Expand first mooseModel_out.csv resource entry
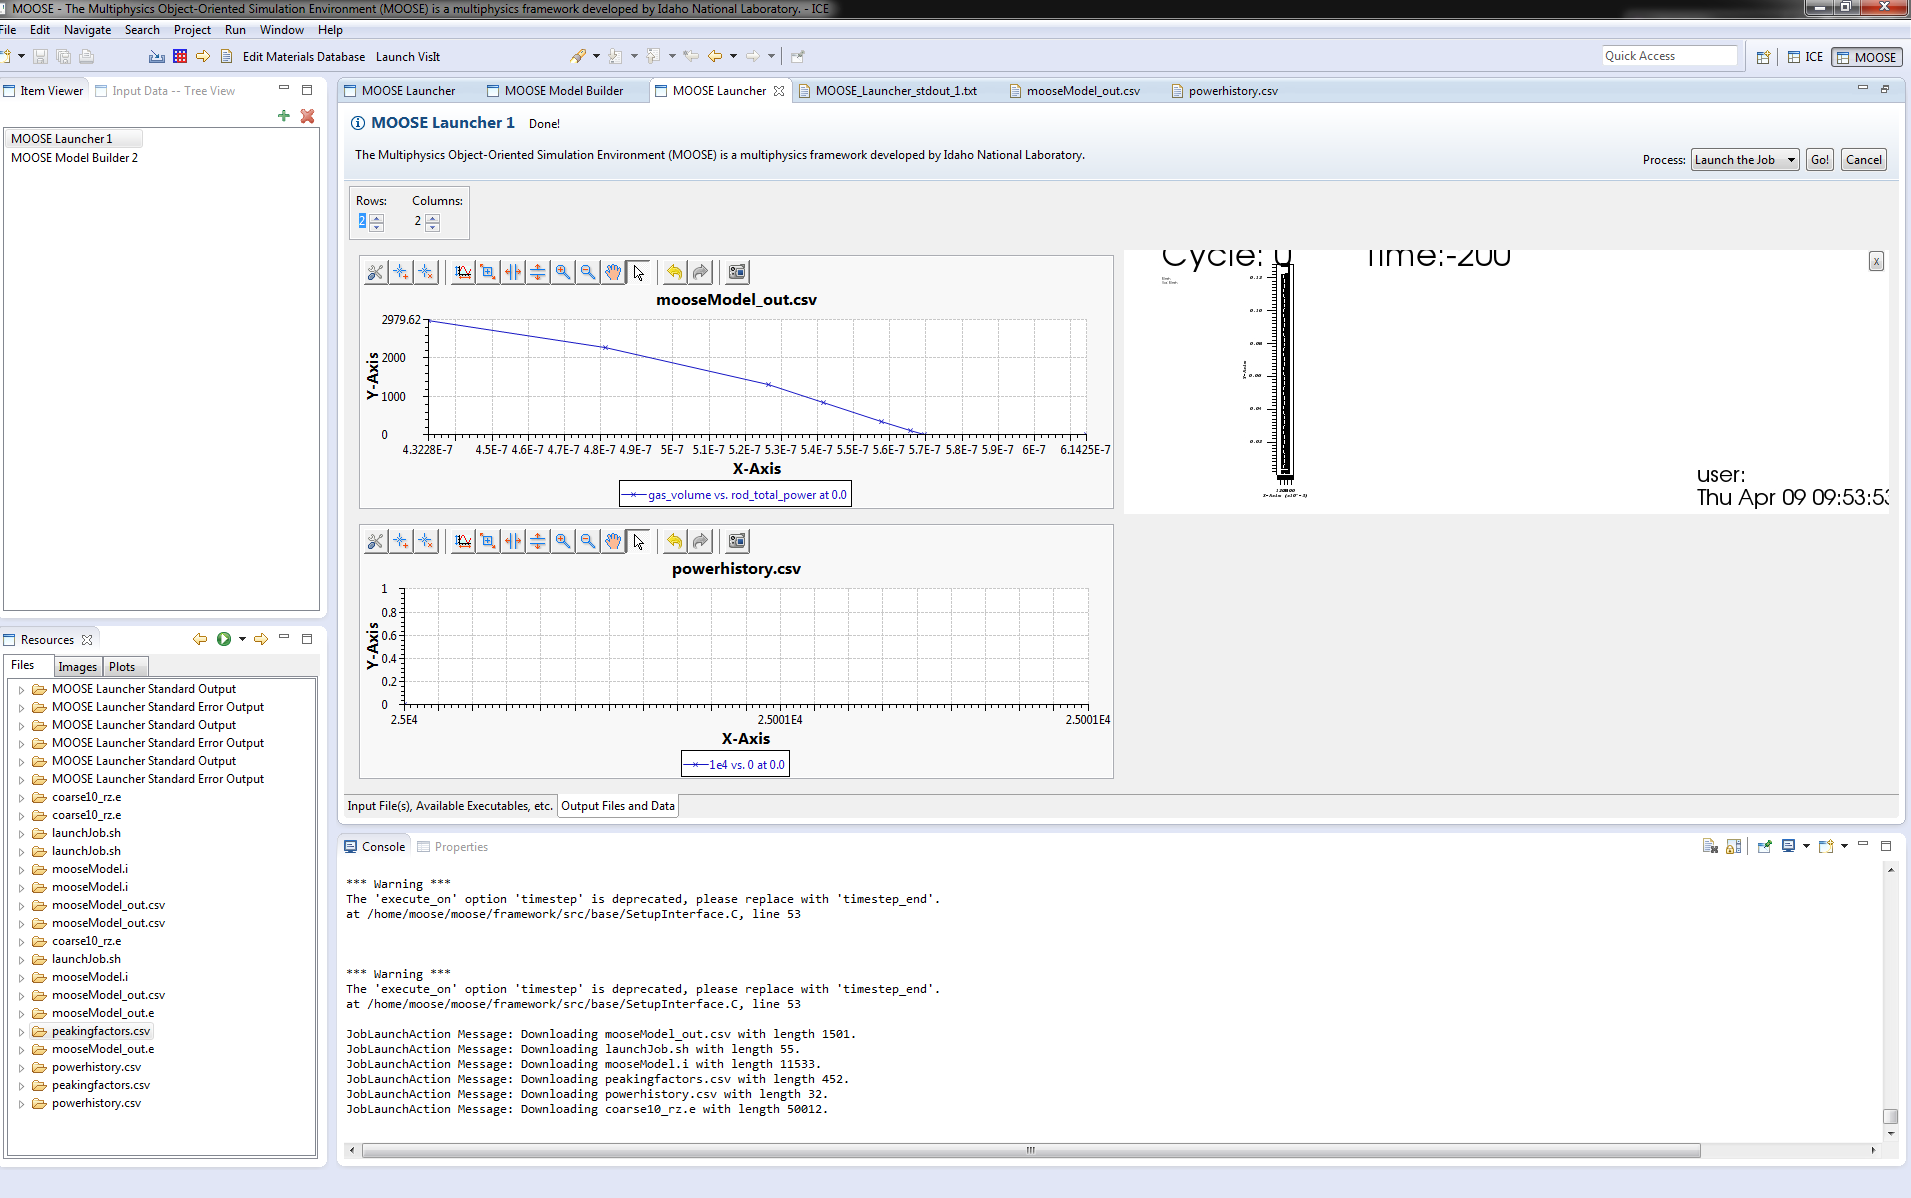The height and width of the screenshot is (1198, 1911). click(22, 906)
